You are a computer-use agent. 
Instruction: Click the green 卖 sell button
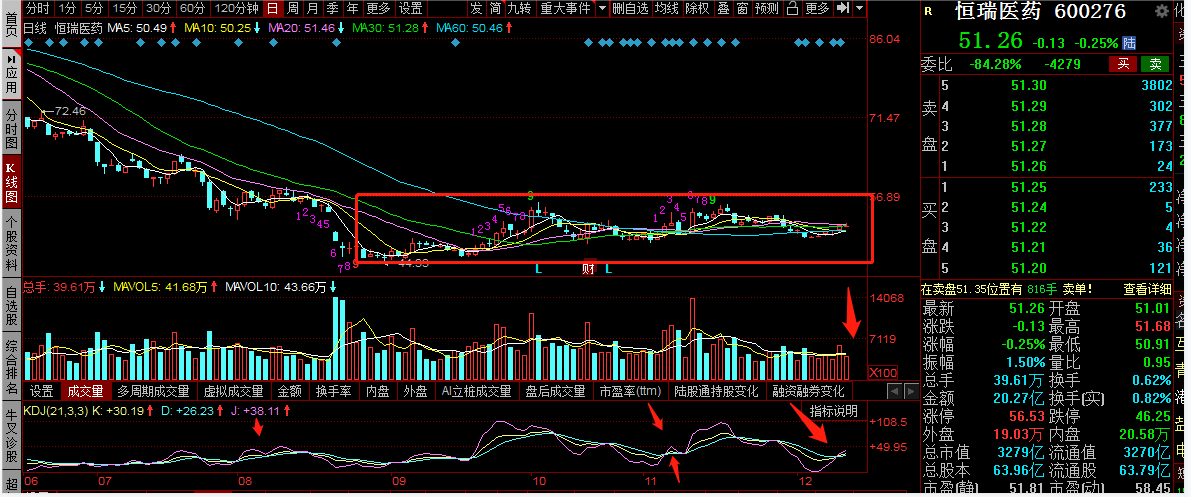tap(1155, 64)
